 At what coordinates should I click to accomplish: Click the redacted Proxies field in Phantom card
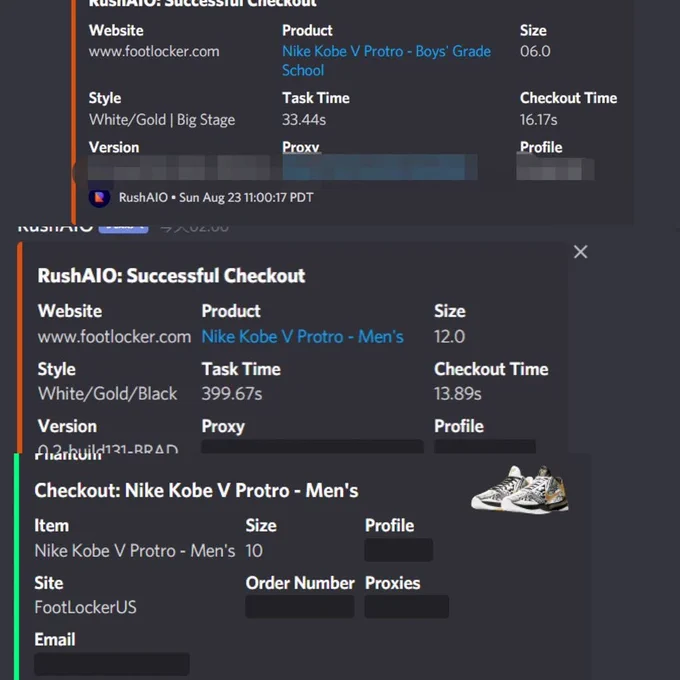pyautogui.click(x=406, y=606)
